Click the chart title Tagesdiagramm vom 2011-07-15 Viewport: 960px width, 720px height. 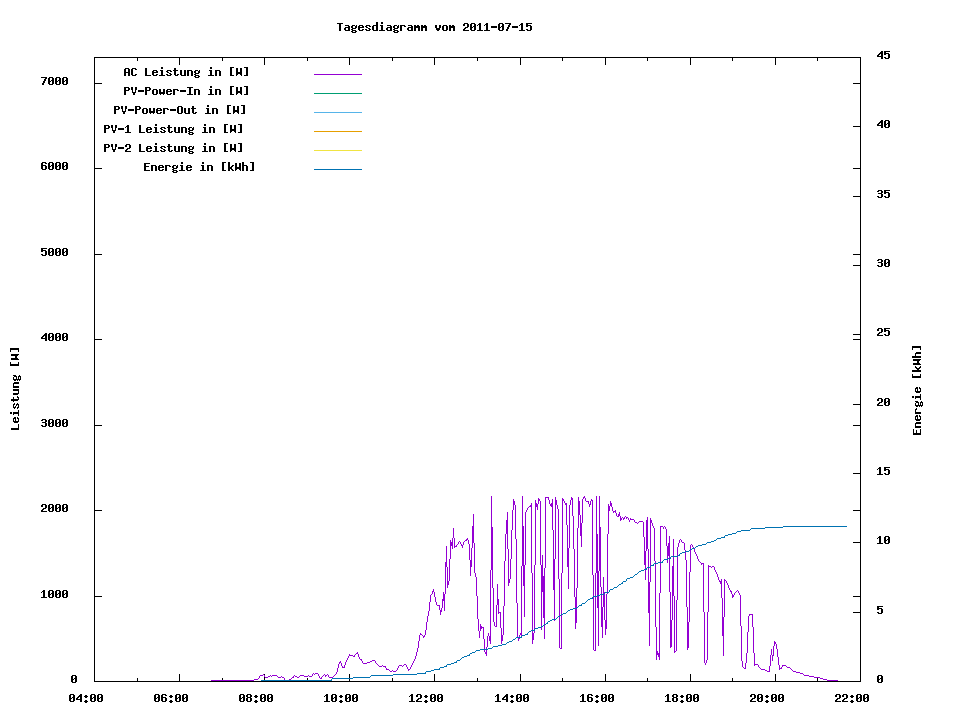(434, 27)
